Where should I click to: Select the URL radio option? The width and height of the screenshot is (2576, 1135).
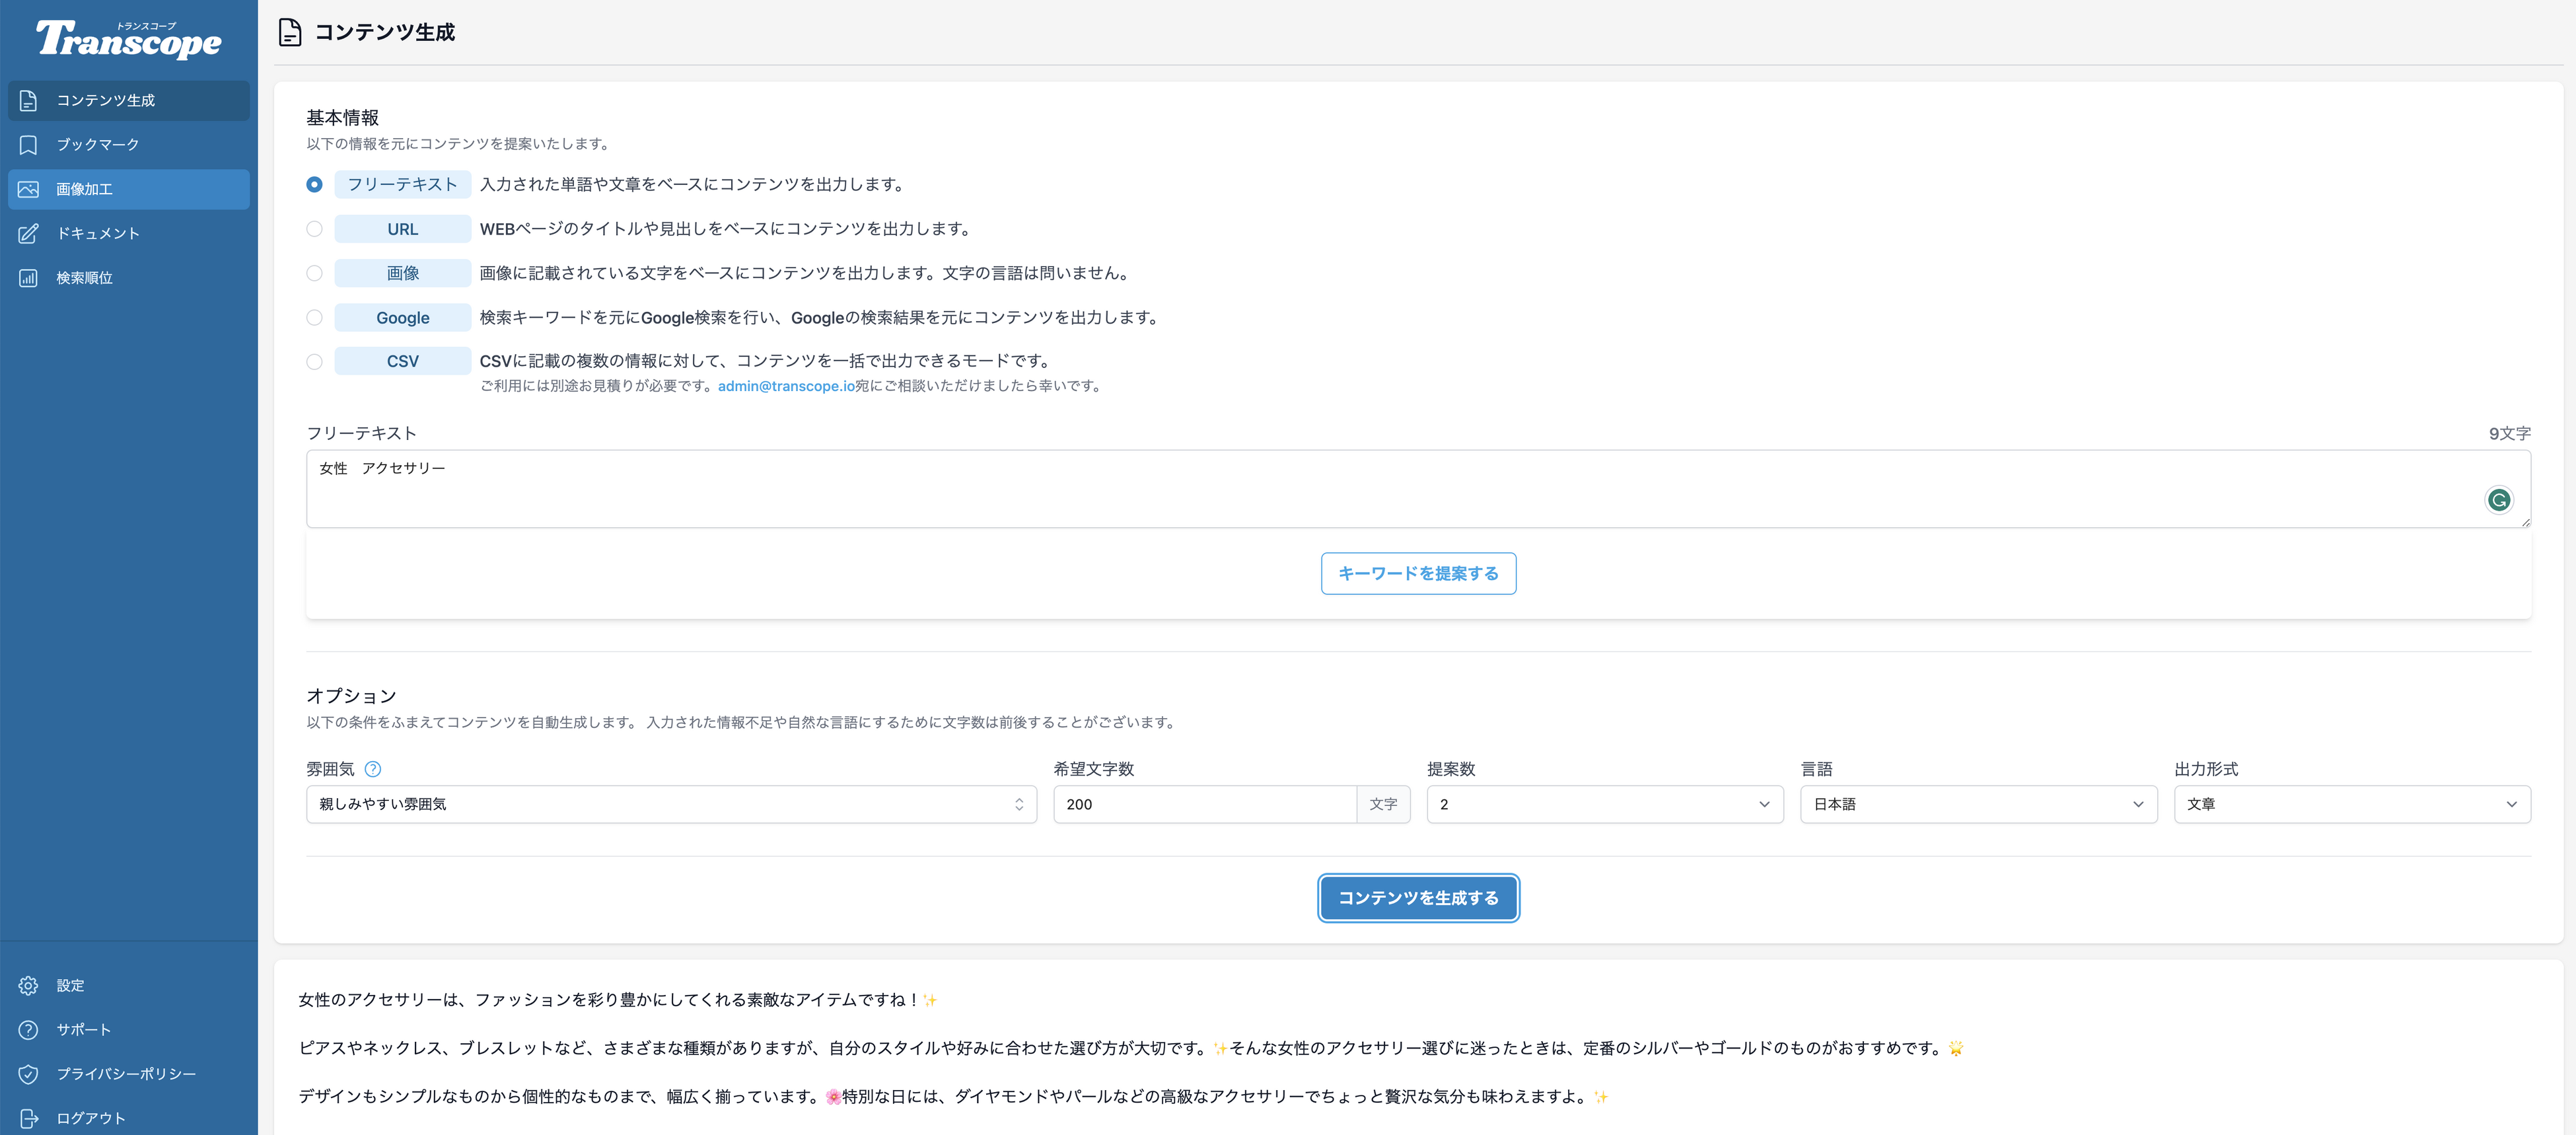pyautogui.click(x=314, y=229)
